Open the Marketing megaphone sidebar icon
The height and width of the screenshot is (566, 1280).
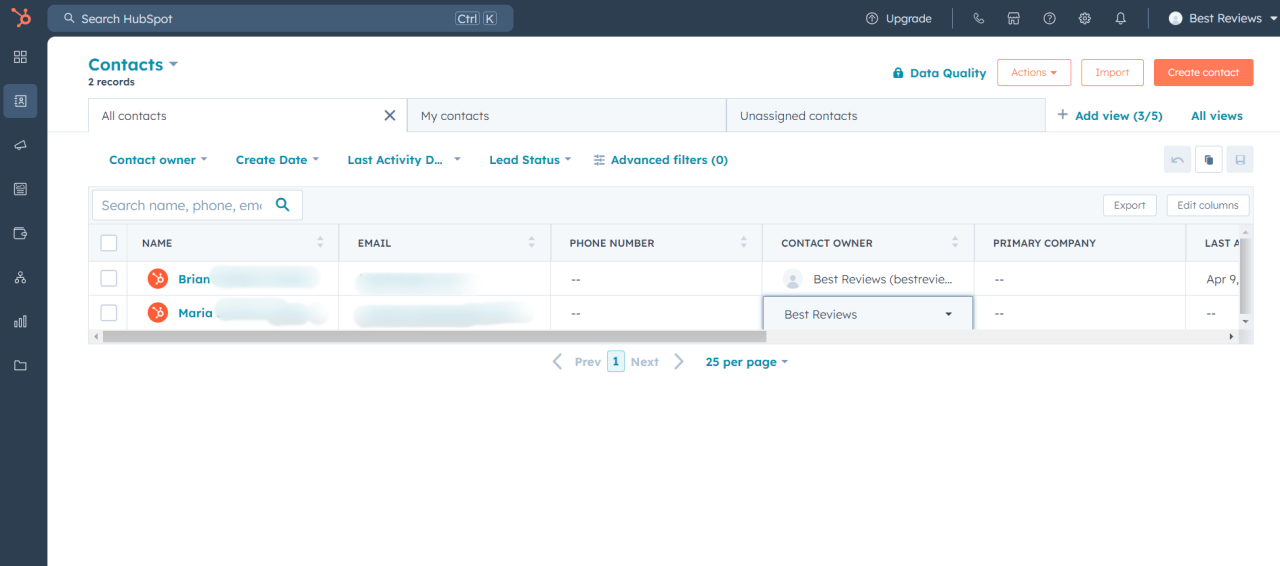[20, 145]
